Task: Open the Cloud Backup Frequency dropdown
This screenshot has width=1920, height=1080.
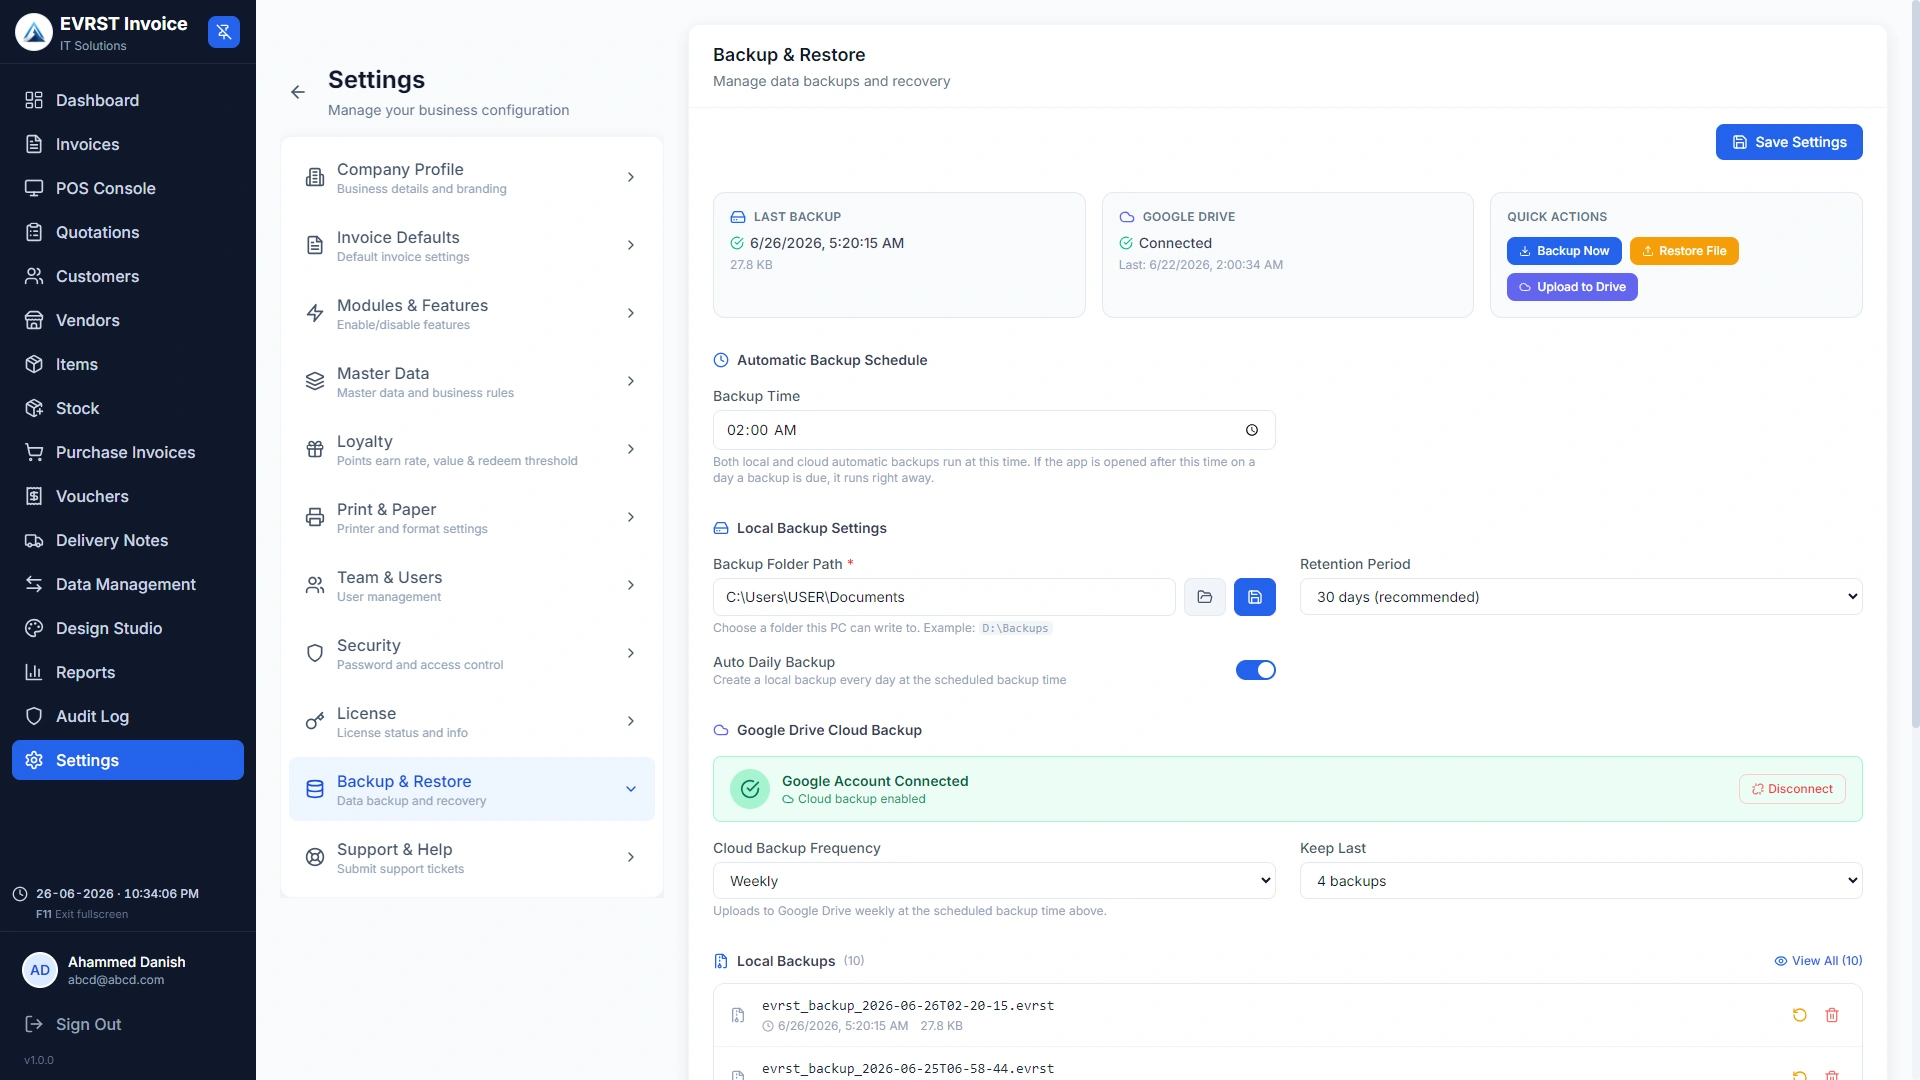Action: [x=994, y=881]
